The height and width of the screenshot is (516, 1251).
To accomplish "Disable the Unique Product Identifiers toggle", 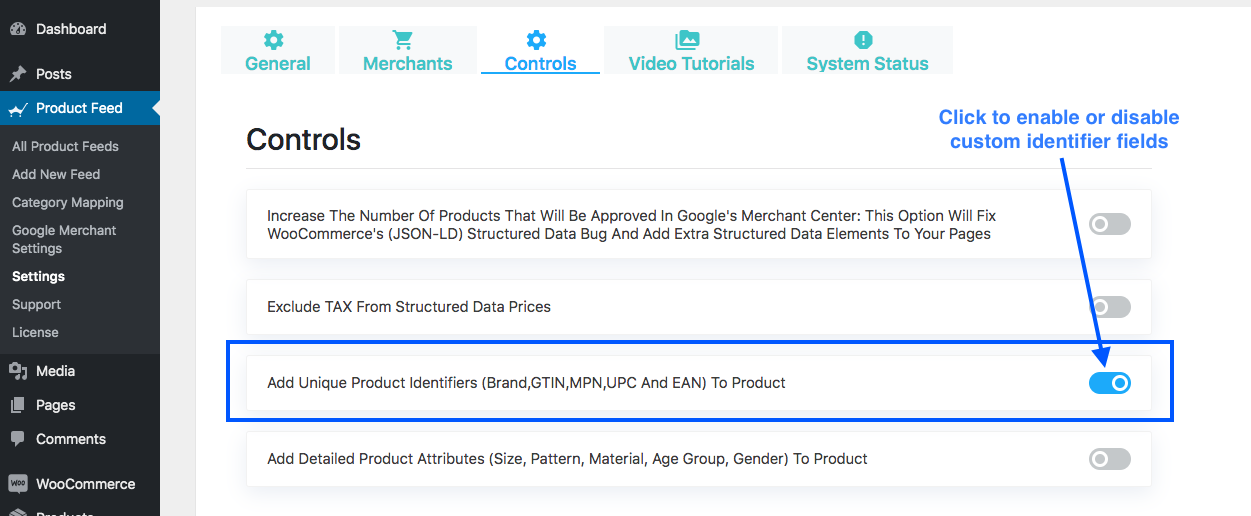I will coord(1109,382).
